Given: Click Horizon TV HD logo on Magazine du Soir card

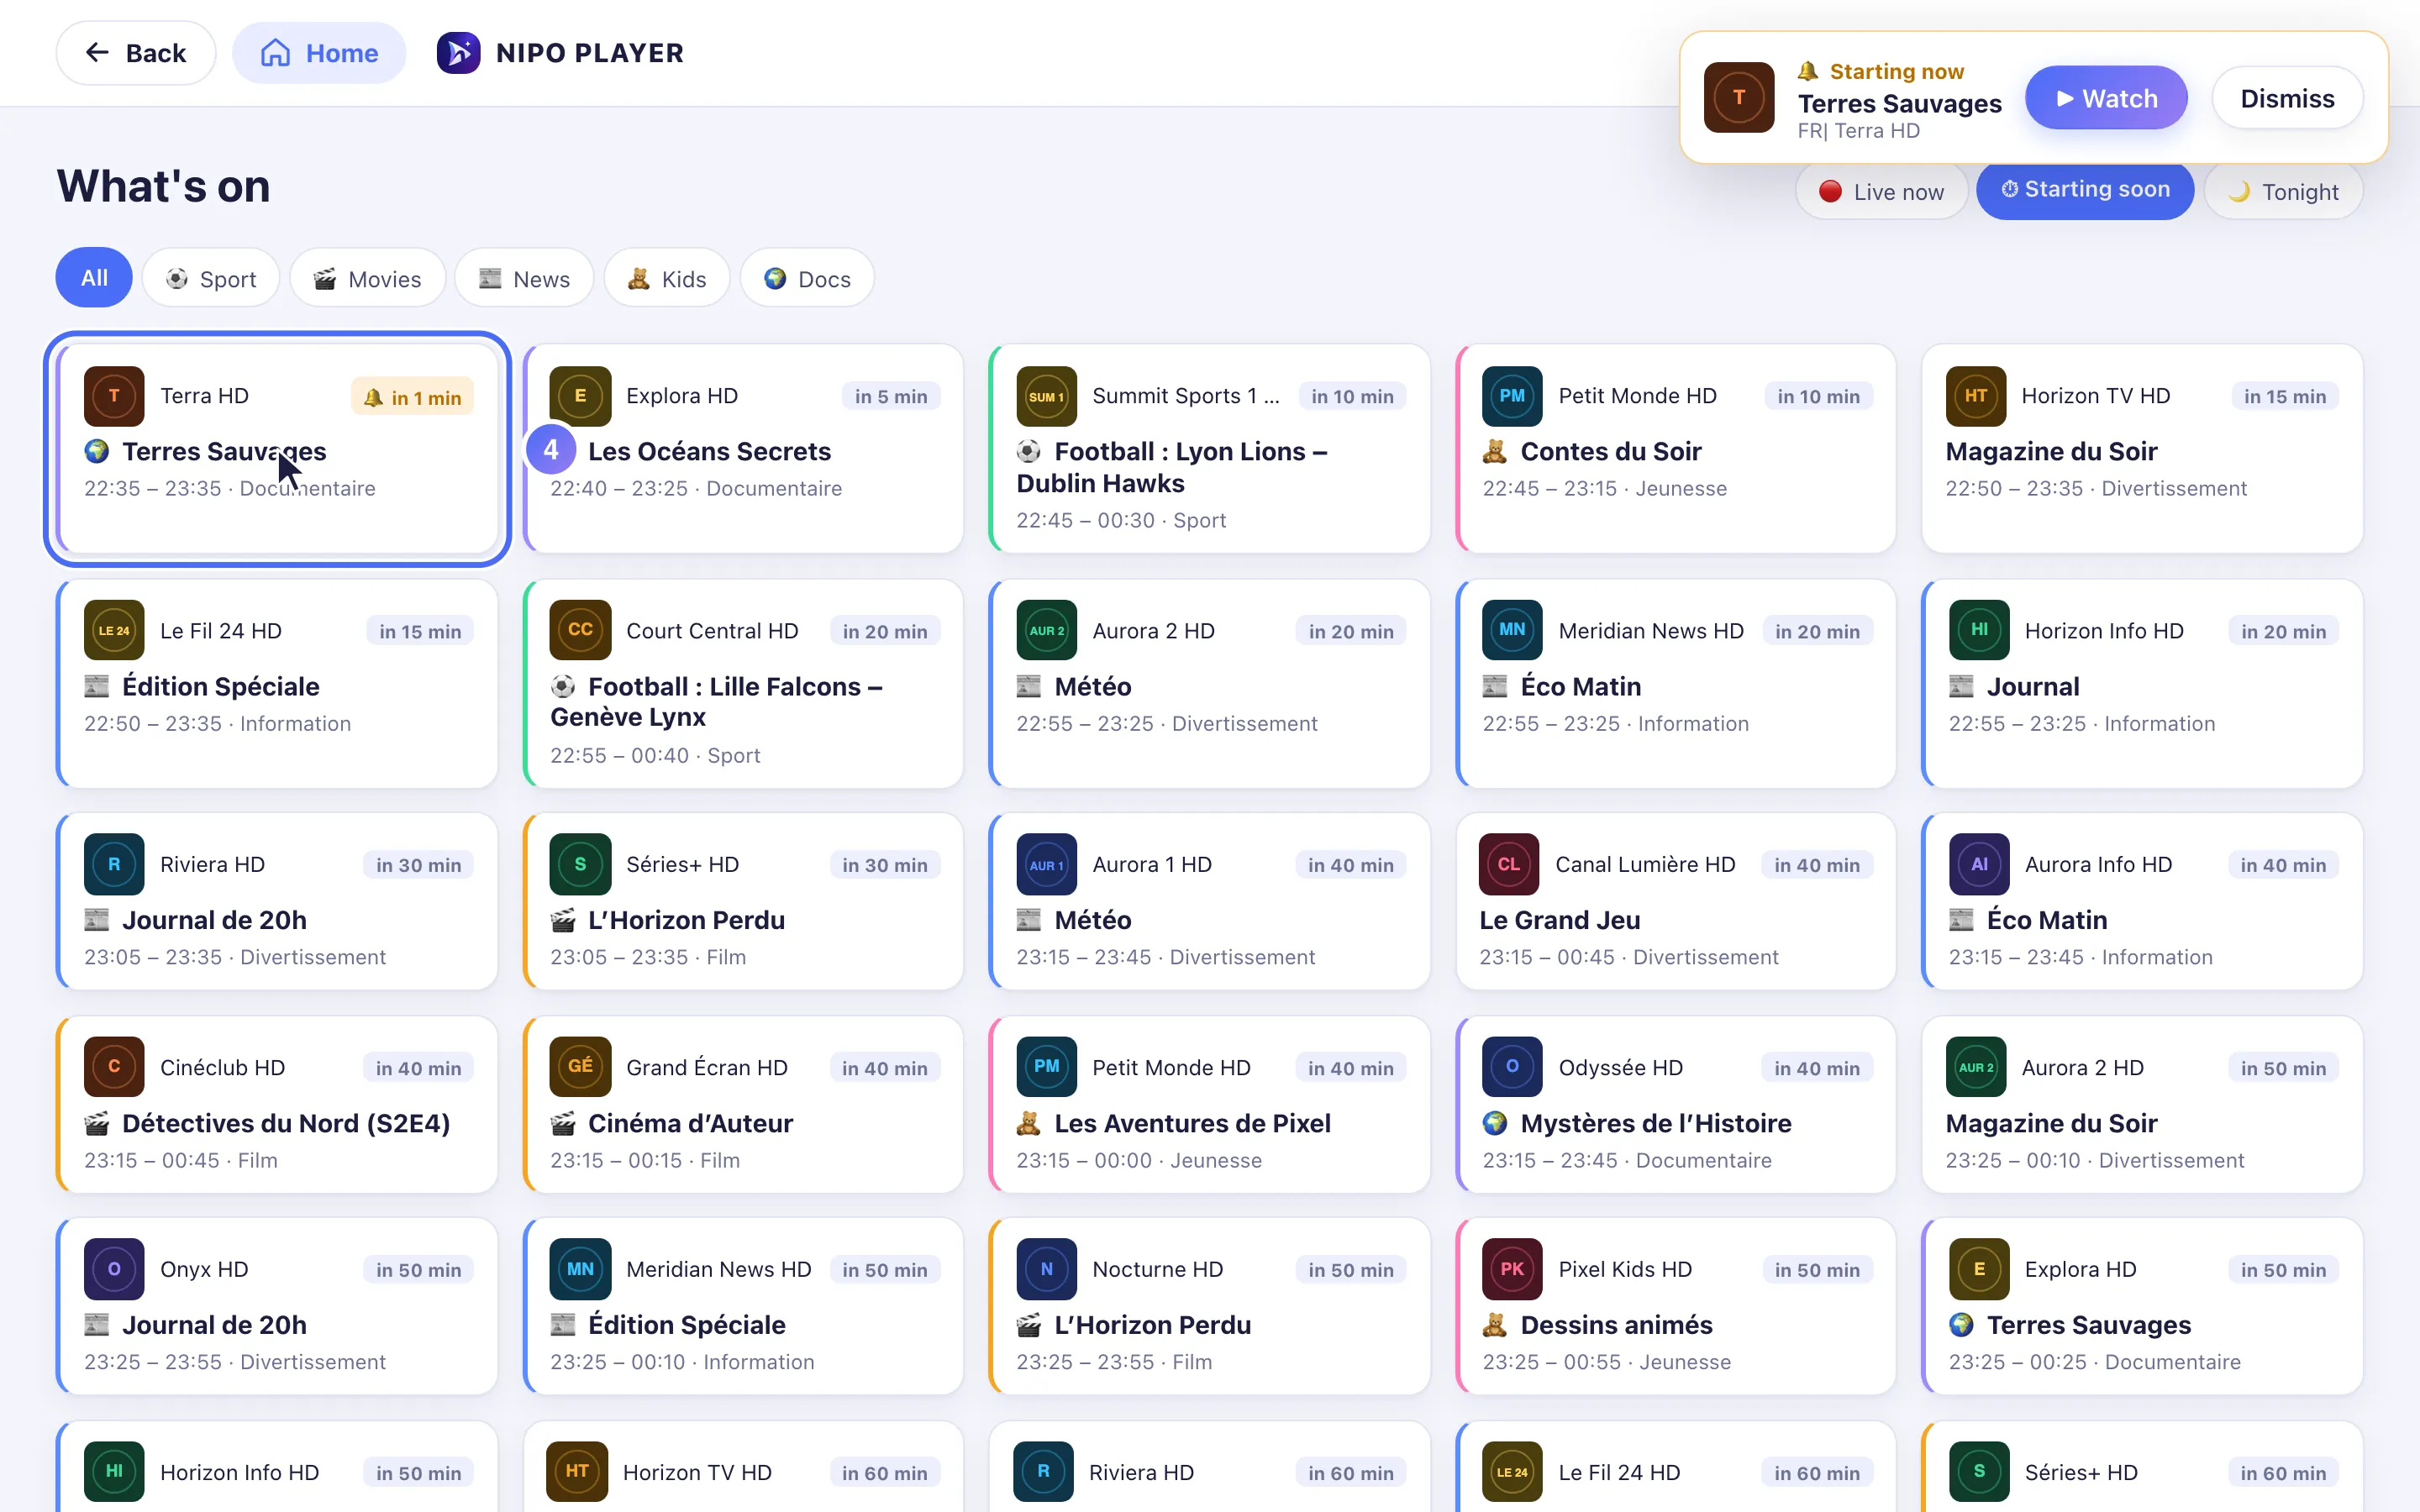Looking at the screenshot, I should pos(1976,396).
